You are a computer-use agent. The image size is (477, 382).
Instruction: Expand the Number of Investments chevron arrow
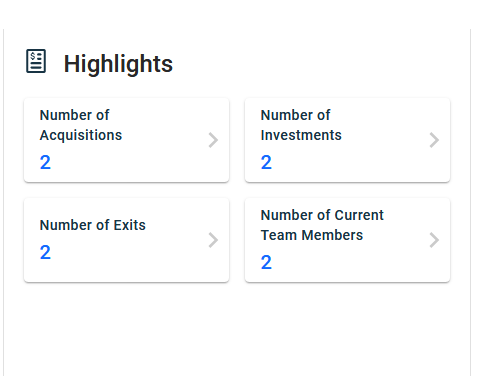[434, 140]
